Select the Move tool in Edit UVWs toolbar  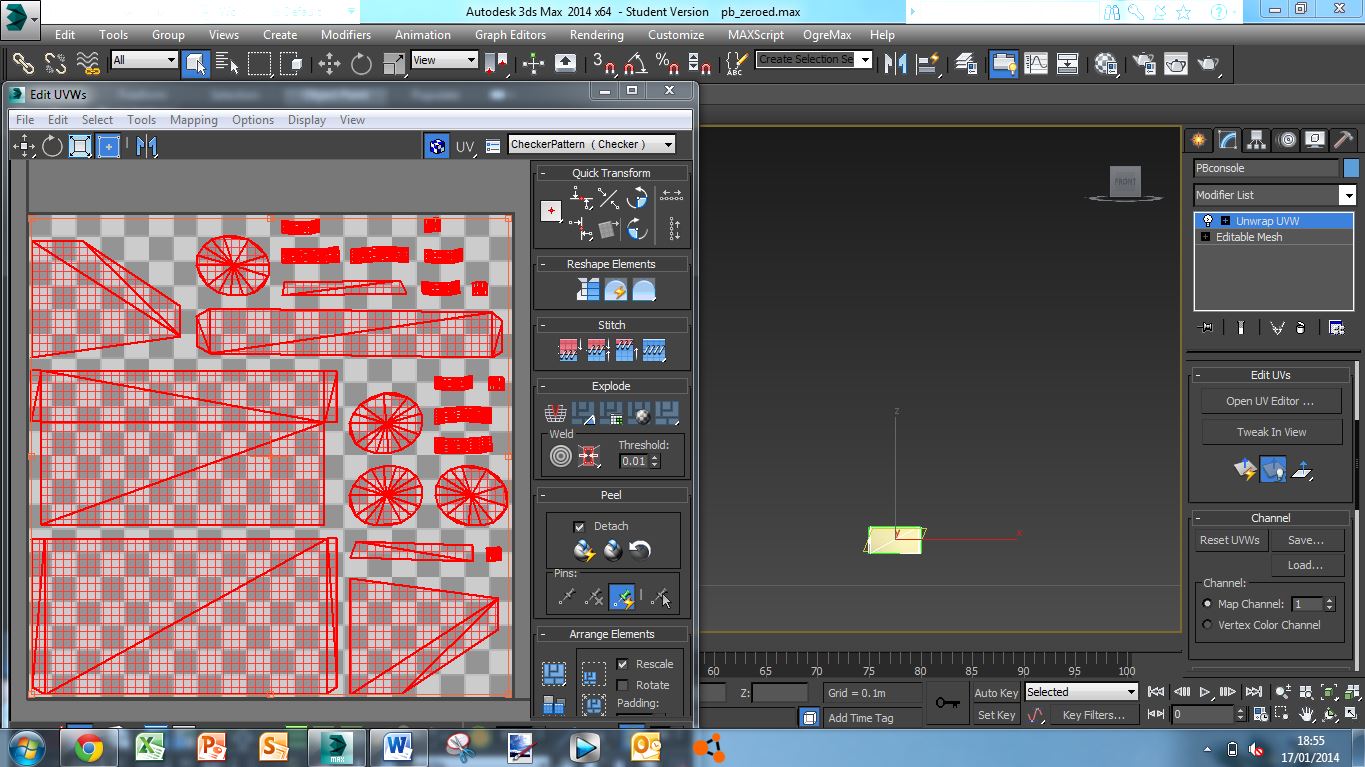pyautogui.click(x=24, y=146)
